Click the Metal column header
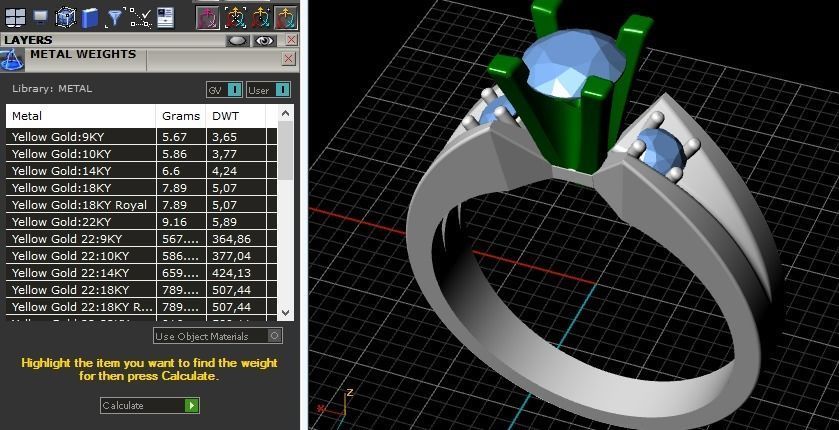This screenshot has height=430, width=839. [x=81, y=116]
